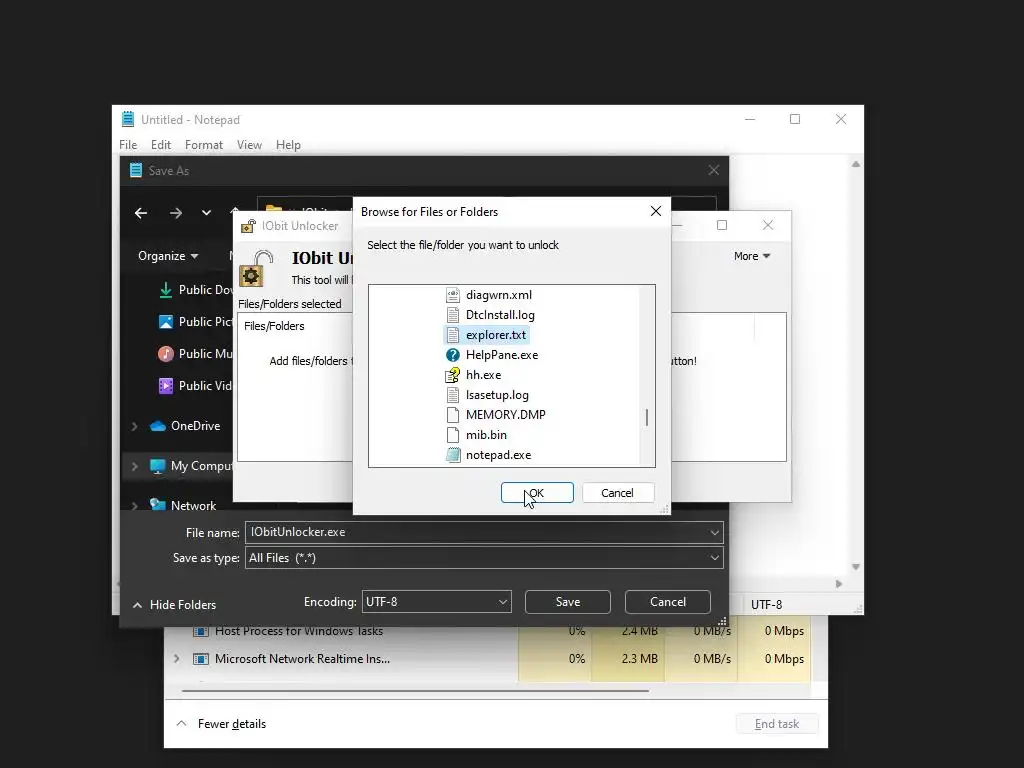1024x768 pixels.
Task: Select OneDrive in Save As sidebar
Action: (x=185, y=426)
